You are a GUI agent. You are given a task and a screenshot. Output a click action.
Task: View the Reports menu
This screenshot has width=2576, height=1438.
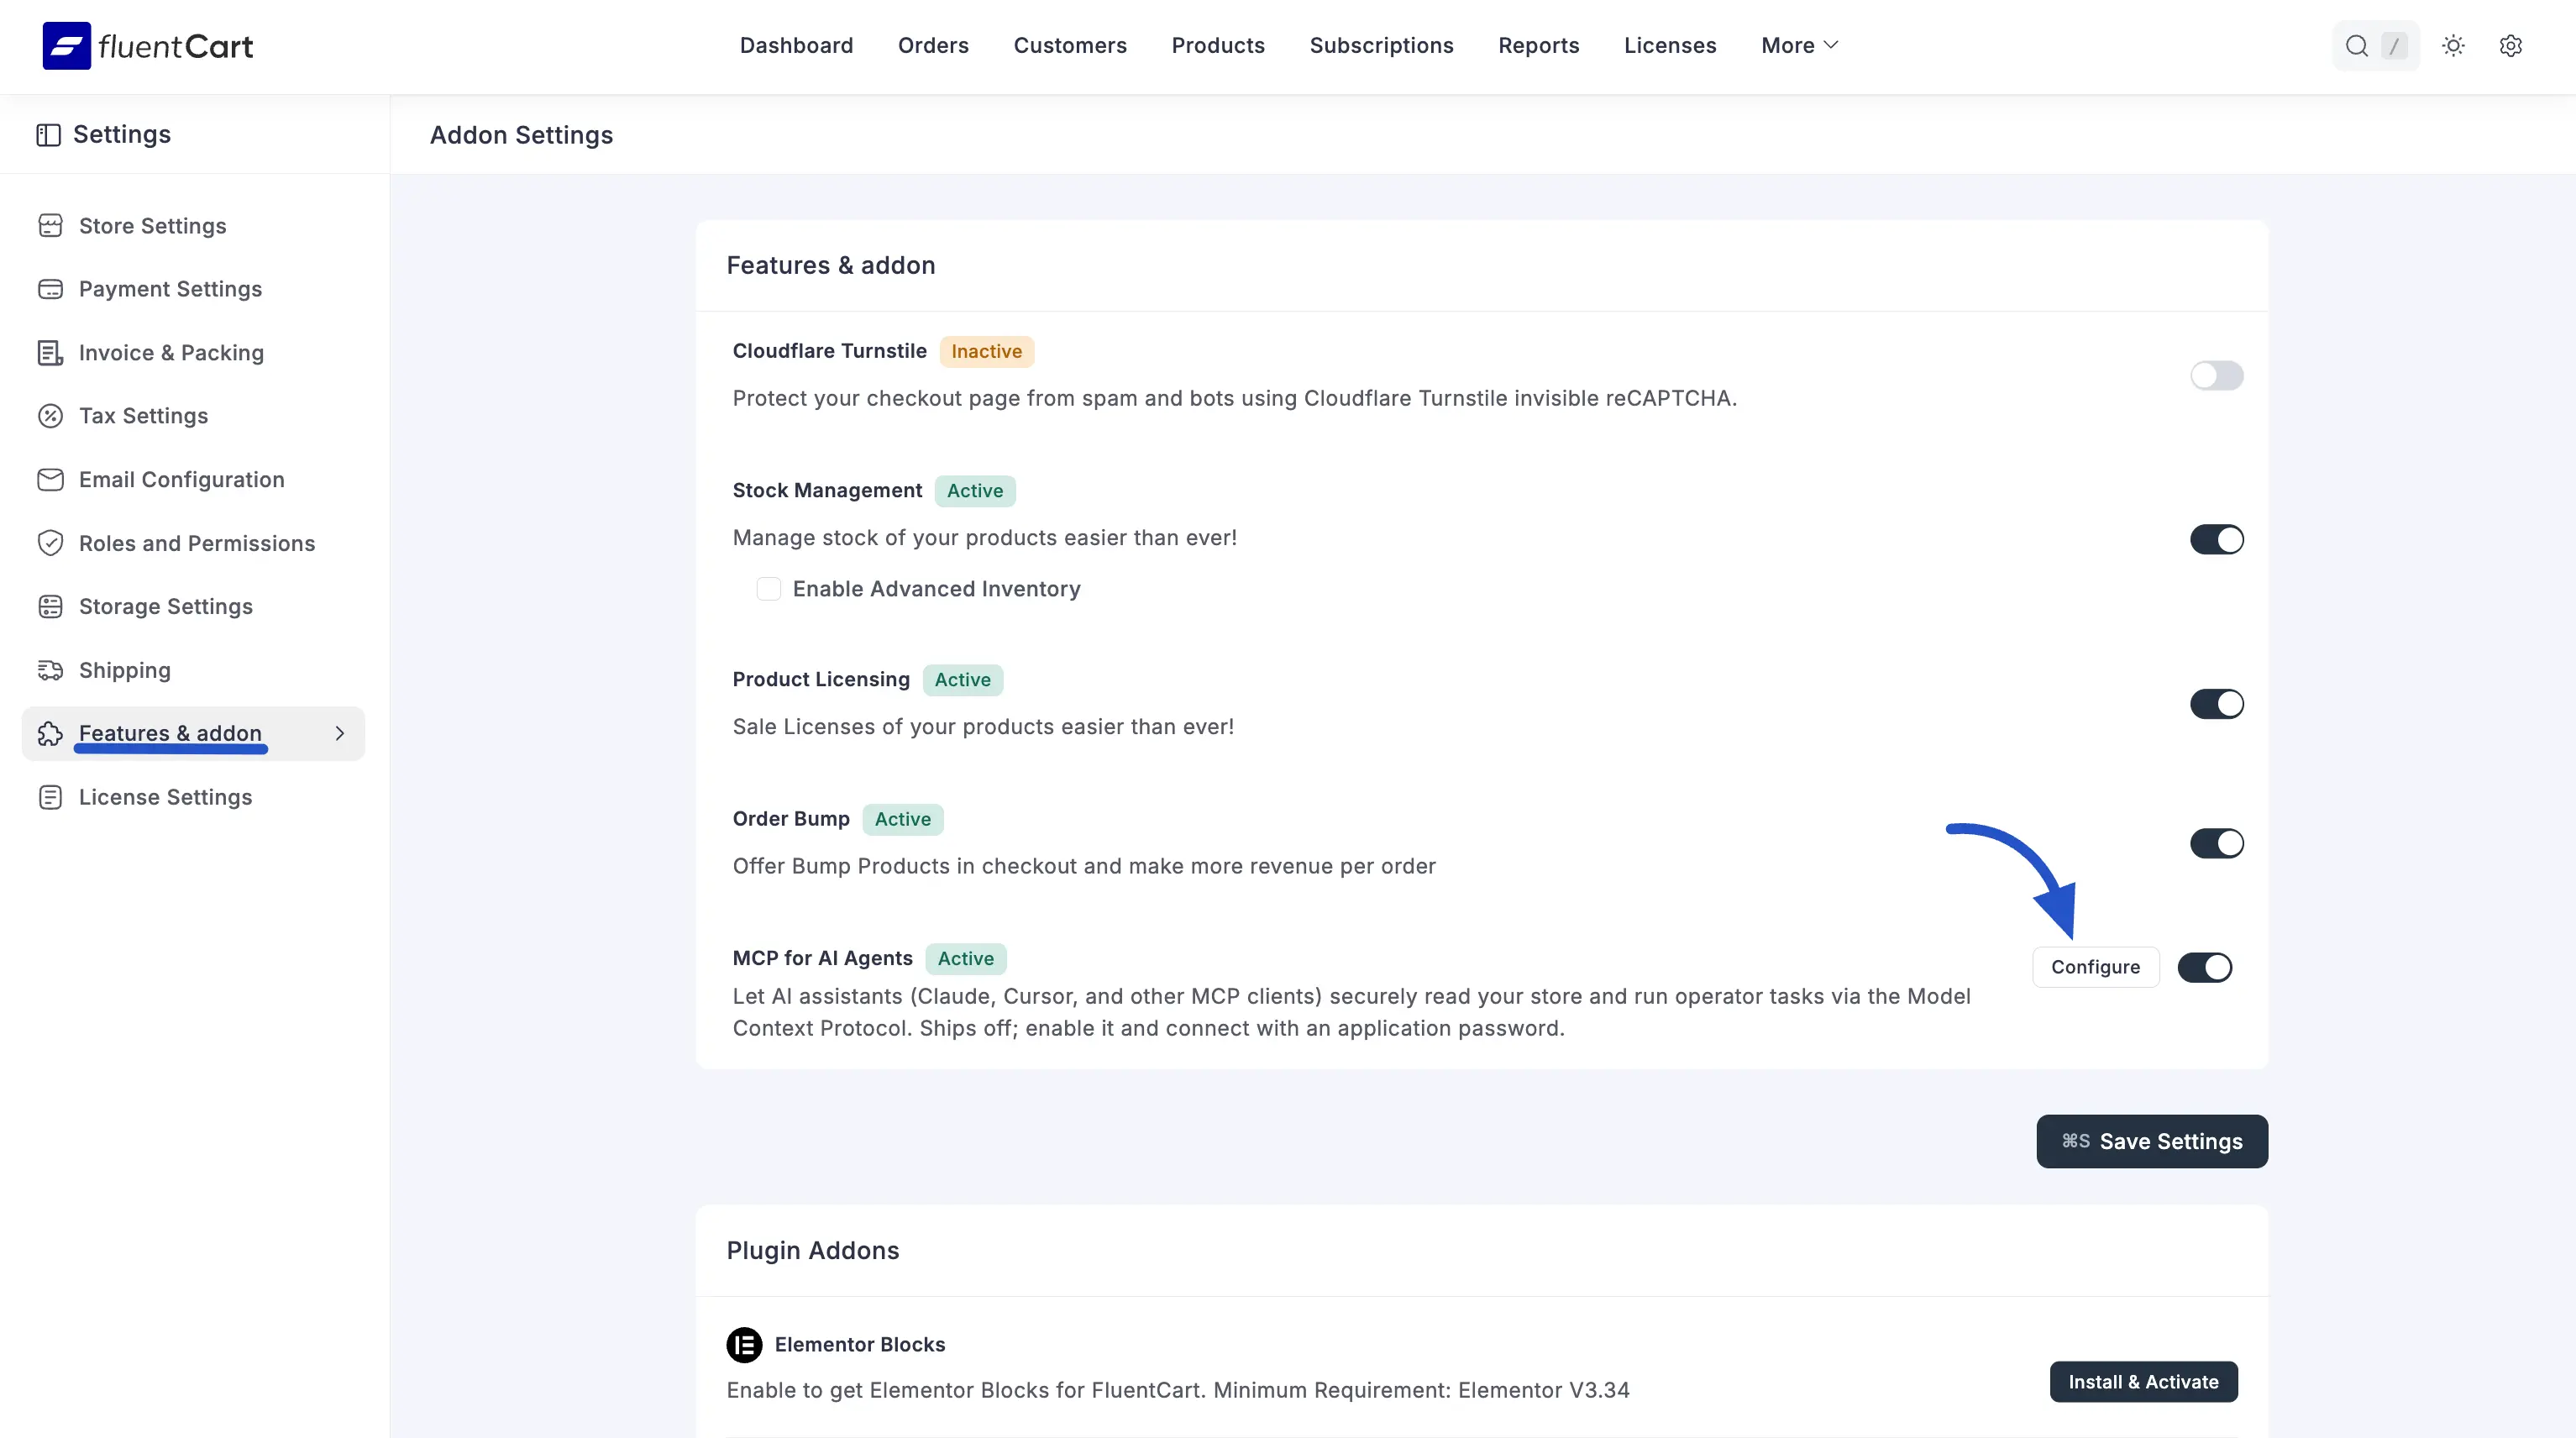coord(1538,46)
